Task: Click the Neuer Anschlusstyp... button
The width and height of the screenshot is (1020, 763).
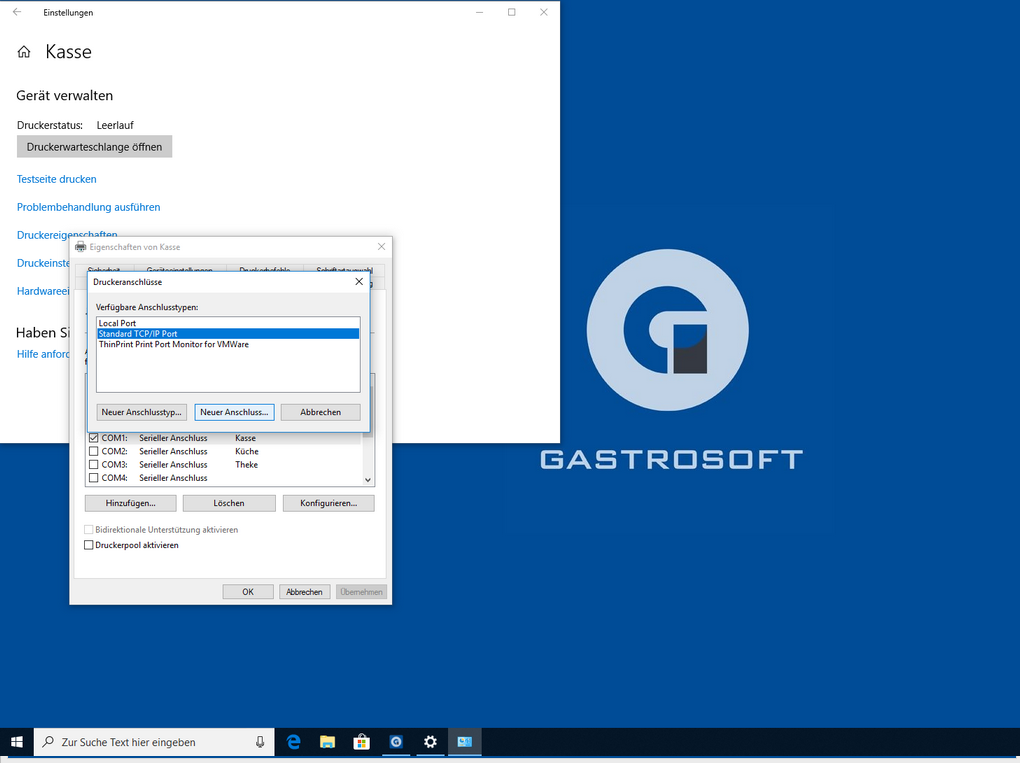Action: (141, 412)
